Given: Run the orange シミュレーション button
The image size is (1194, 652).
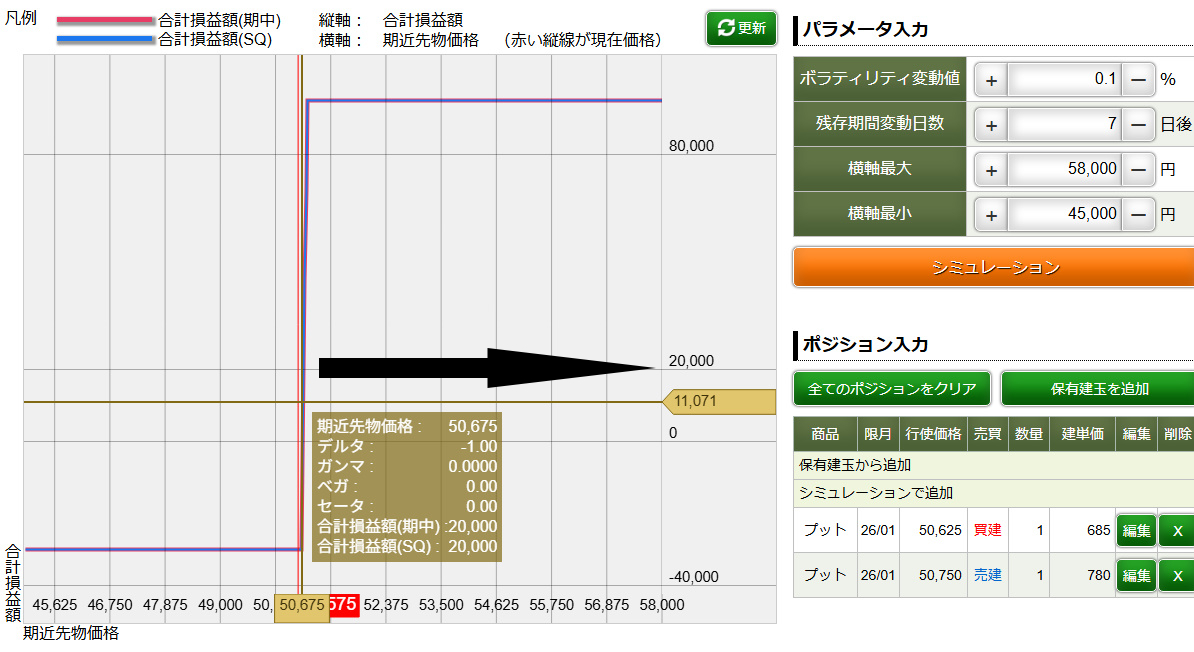Looking at the screenshot, I should (993, 267).
